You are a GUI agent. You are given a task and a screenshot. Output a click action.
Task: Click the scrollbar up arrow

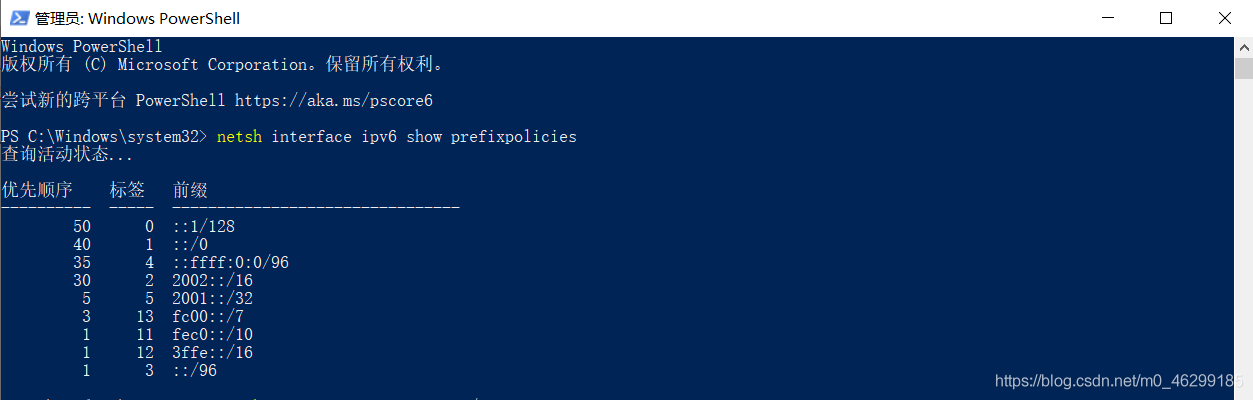(x=1243, y=46)
